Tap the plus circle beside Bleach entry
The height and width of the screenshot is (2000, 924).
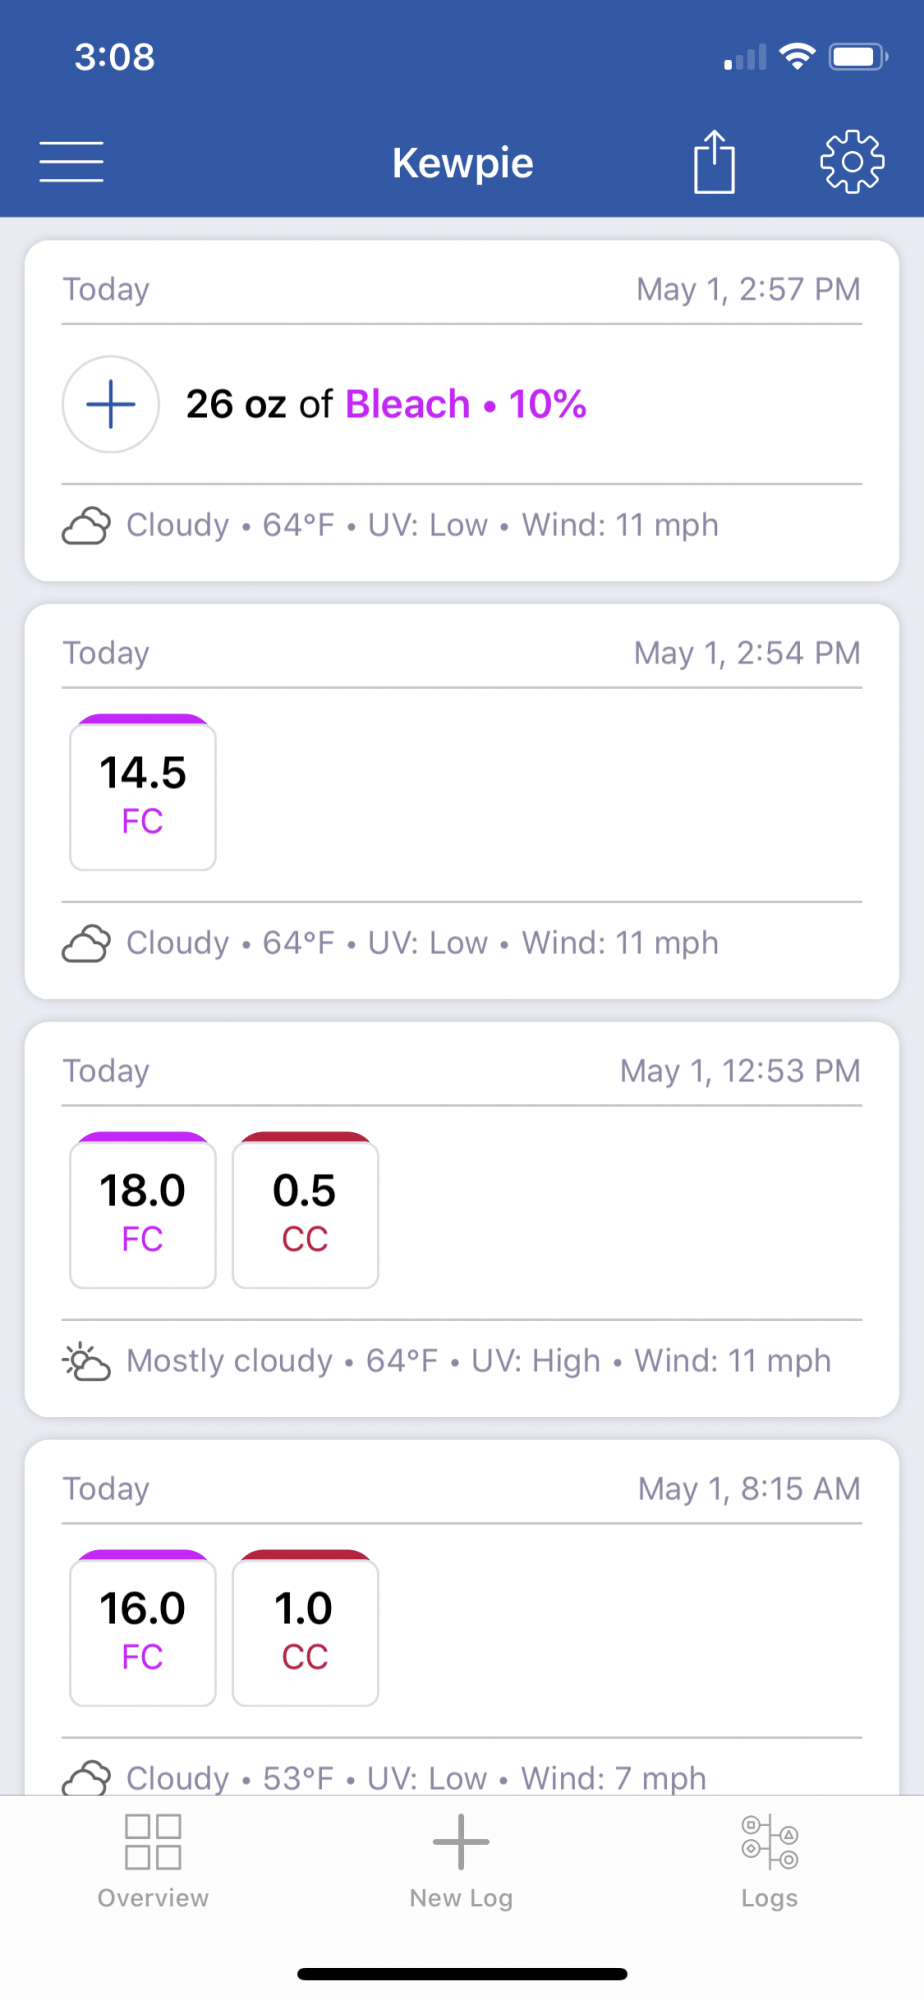[111, 404]
